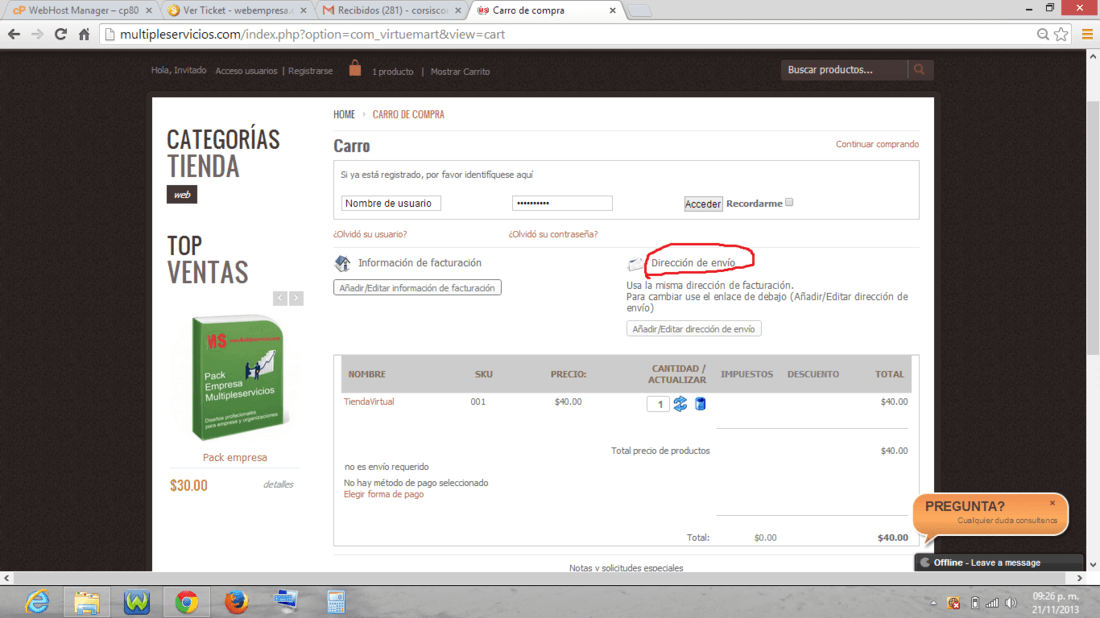Close the PREGUNTA chat bubble
The width and height of the screenshot is (1100, 618).
pos(1052,503)
